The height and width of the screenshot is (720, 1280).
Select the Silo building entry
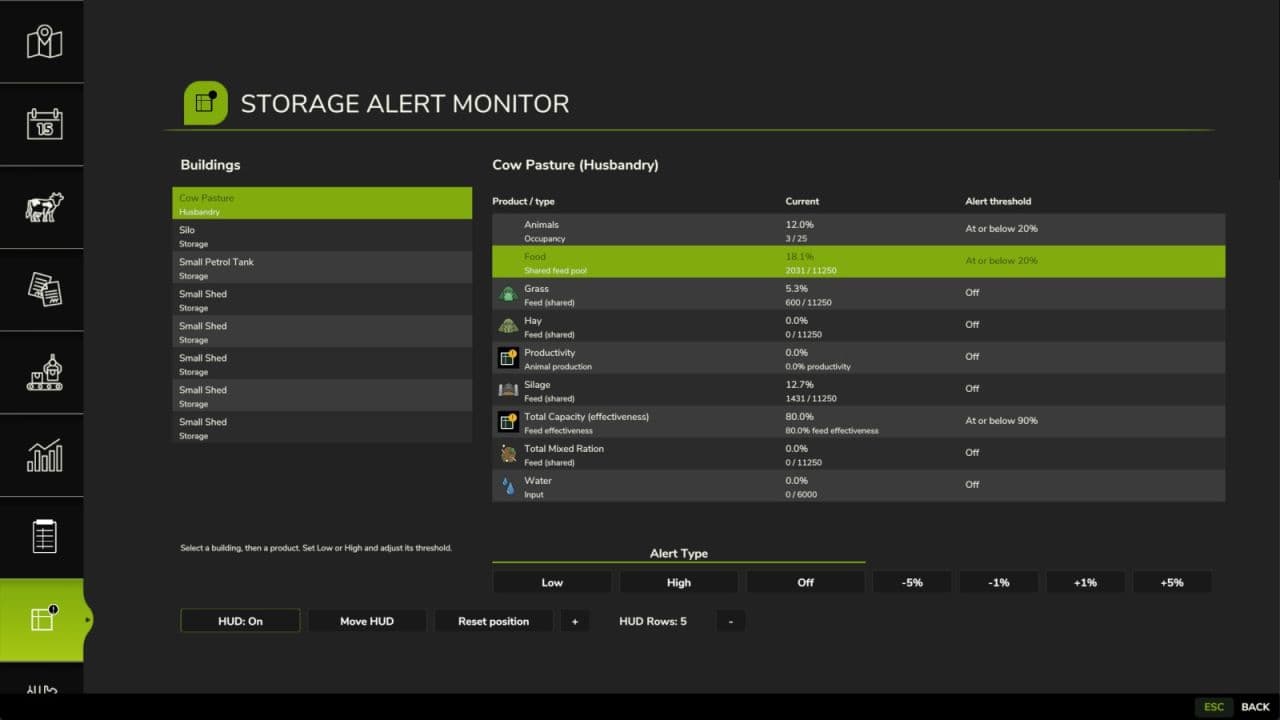tap(322, 236)
